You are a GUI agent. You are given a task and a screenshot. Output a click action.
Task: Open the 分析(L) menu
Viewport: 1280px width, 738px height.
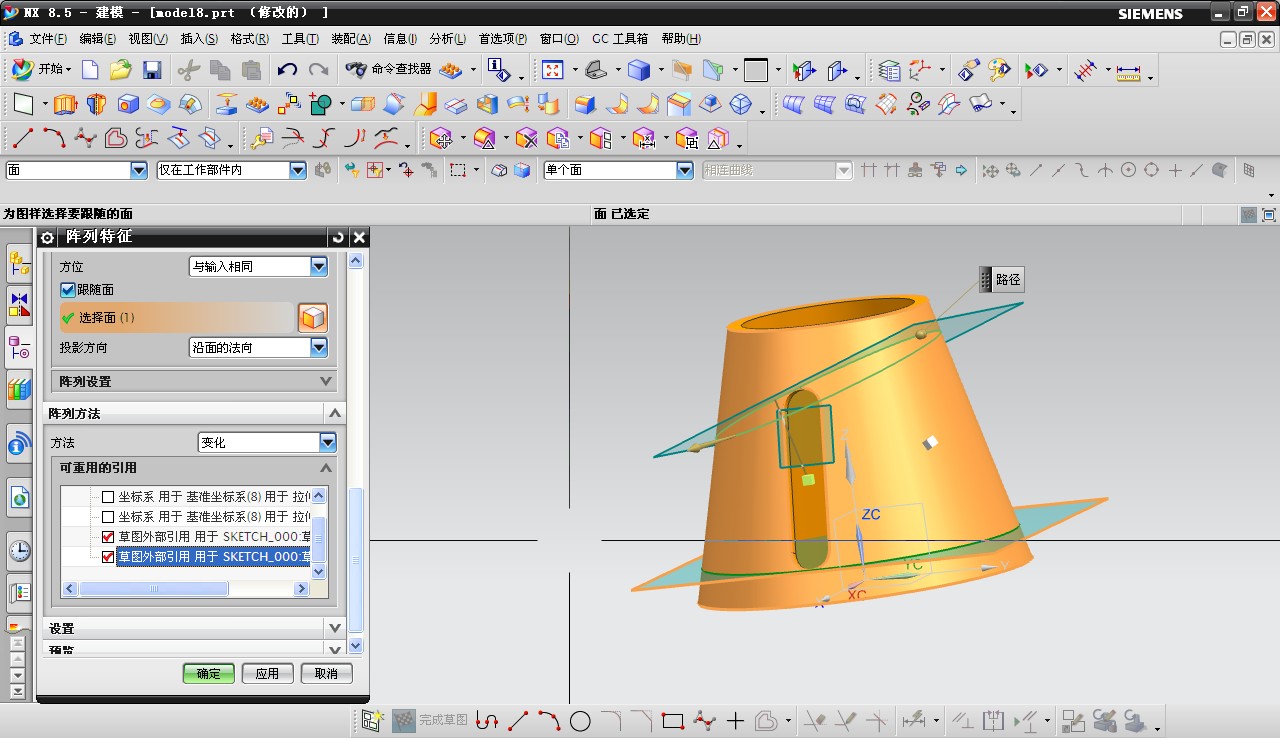coord(447,39)
